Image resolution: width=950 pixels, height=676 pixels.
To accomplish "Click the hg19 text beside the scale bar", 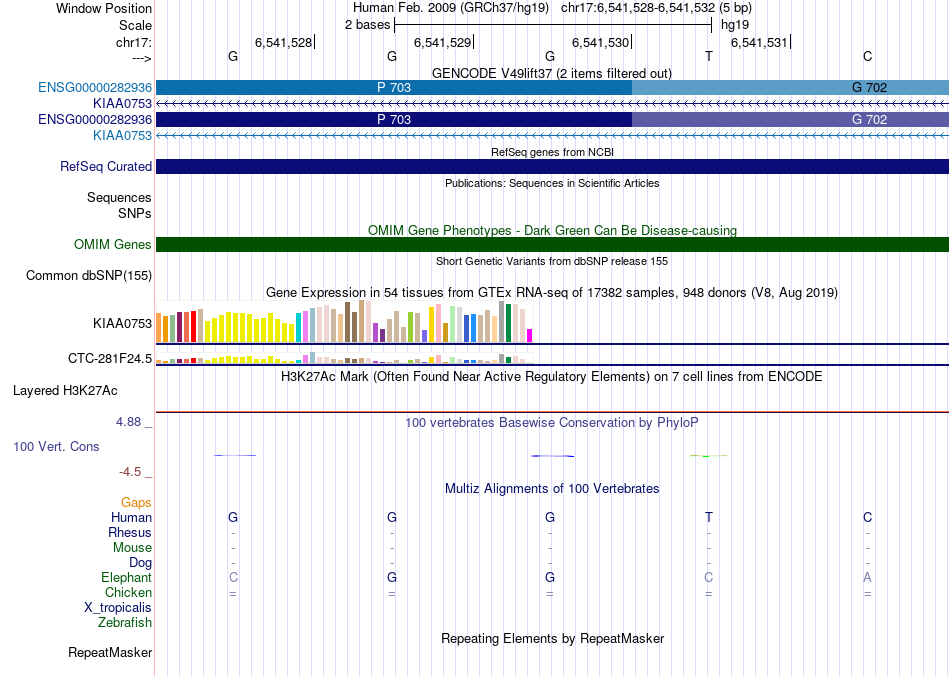I will (735, 25).
